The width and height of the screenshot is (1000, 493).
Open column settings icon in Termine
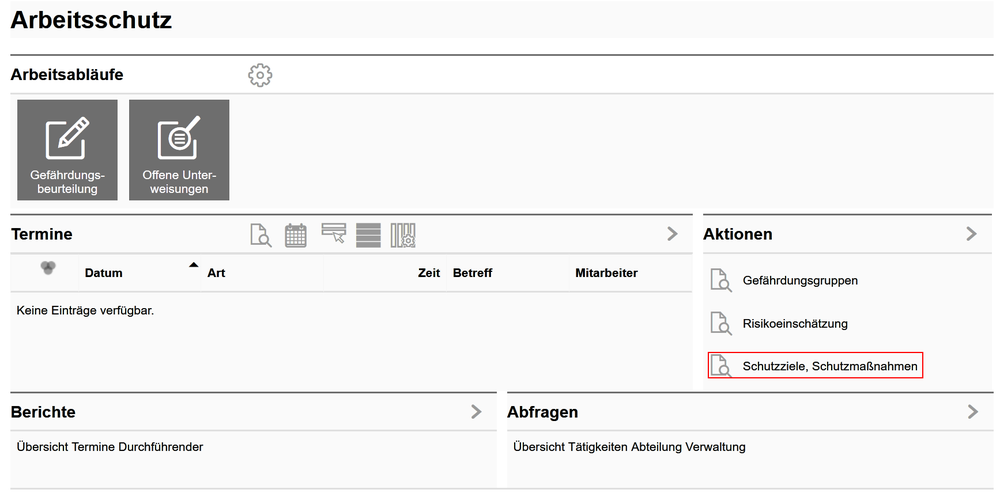click(404, 235)
